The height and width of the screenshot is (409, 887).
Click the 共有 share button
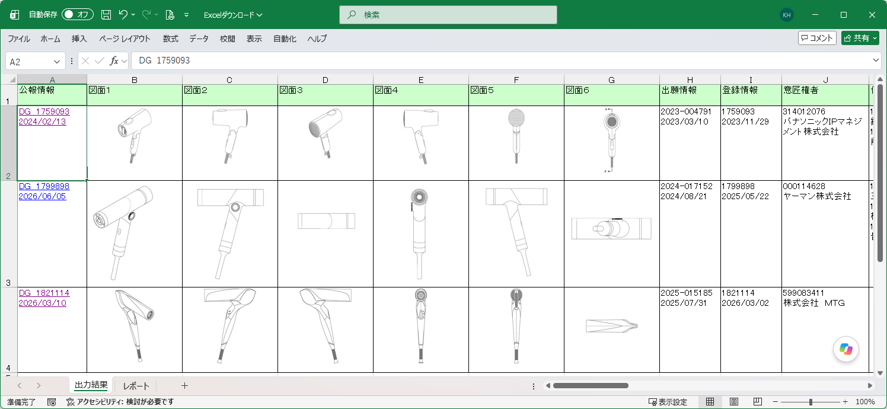[x=860, y=38]
